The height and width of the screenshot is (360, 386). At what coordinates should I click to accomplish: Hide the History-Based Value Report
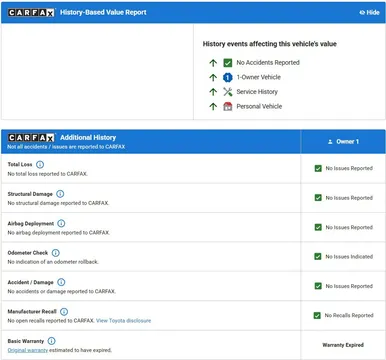[x=369, y=12]
